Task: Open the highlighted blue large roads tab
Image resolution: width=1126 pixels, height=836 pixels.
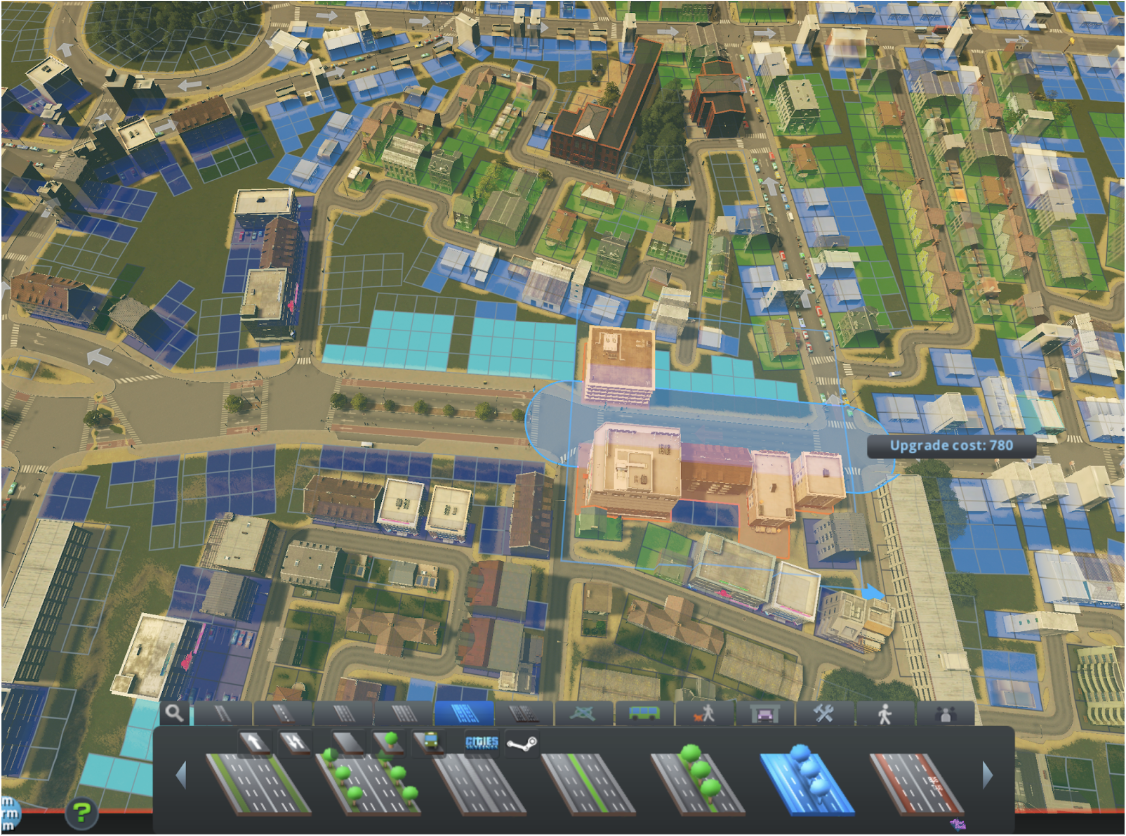Action: pyautogui.click(x=464, y=714)
